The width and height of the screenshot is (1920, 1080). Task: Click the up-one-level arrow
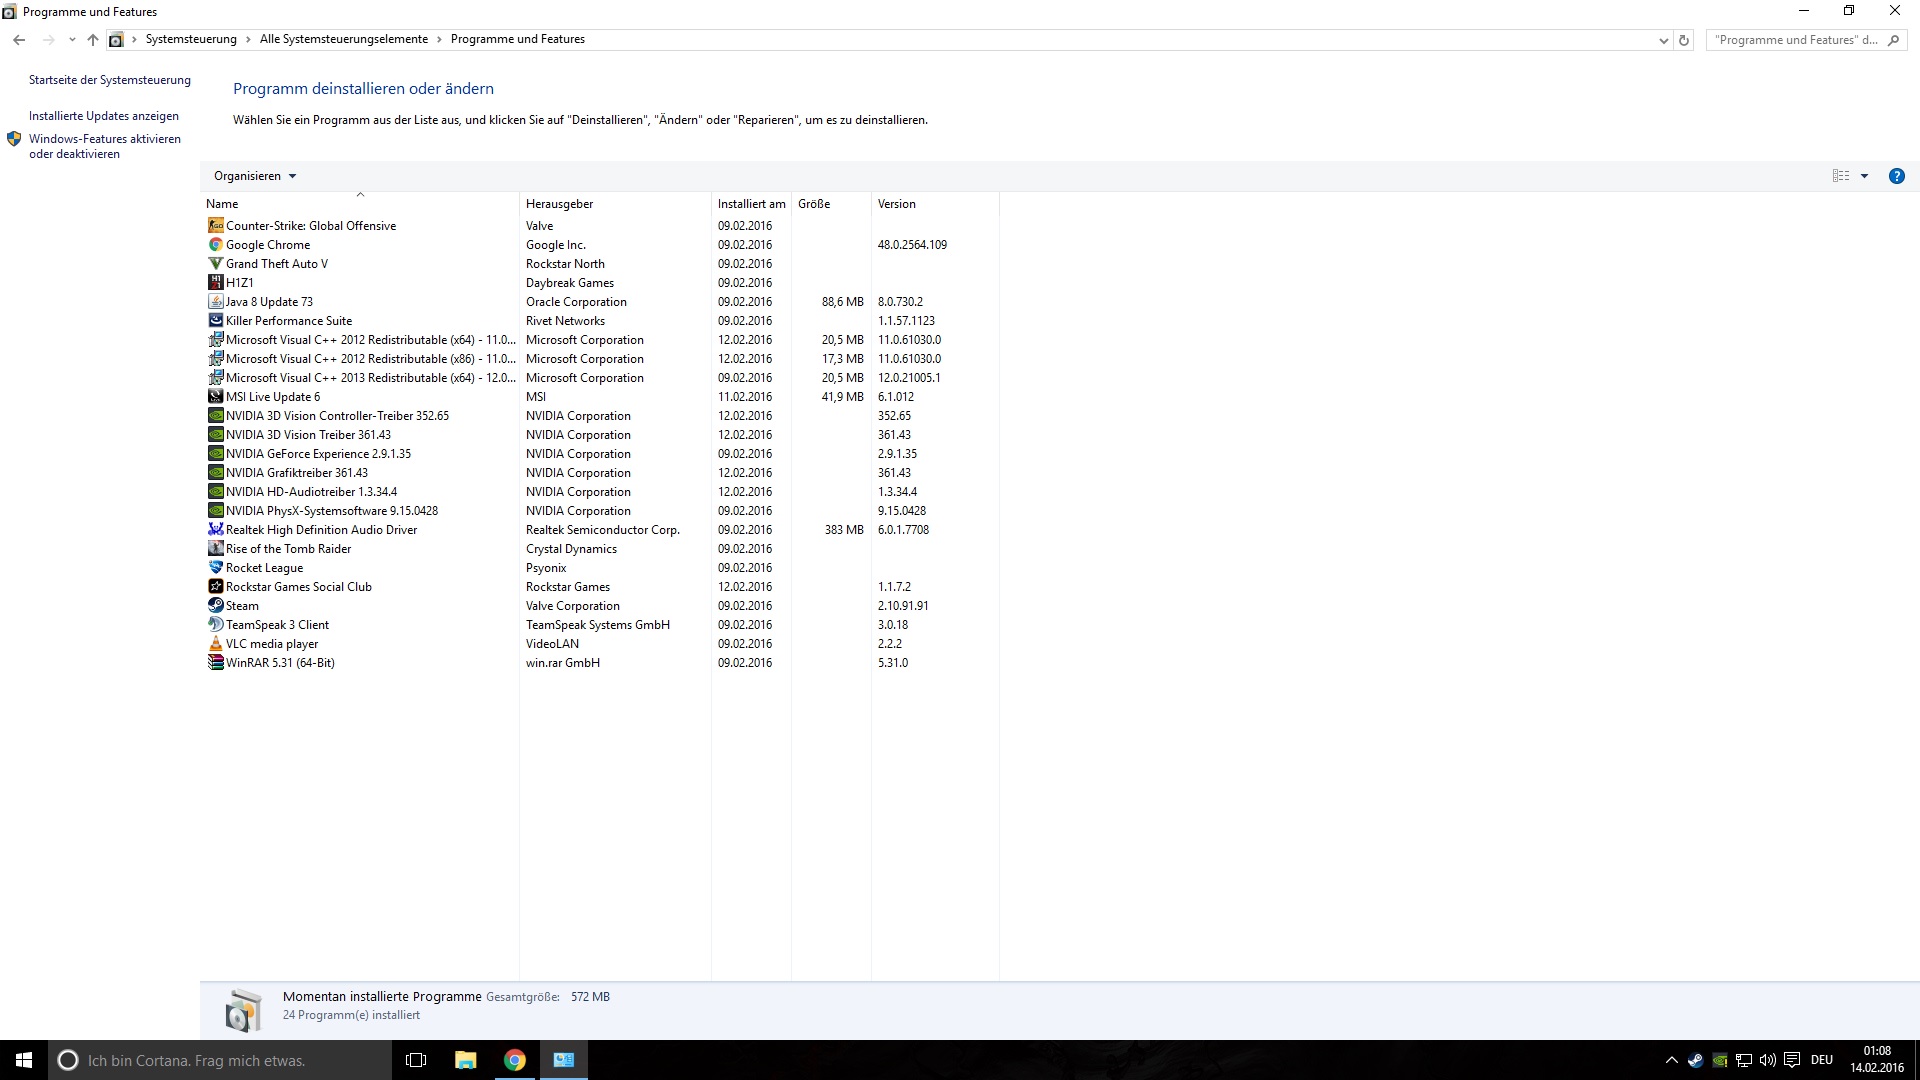tap(93, 40)
